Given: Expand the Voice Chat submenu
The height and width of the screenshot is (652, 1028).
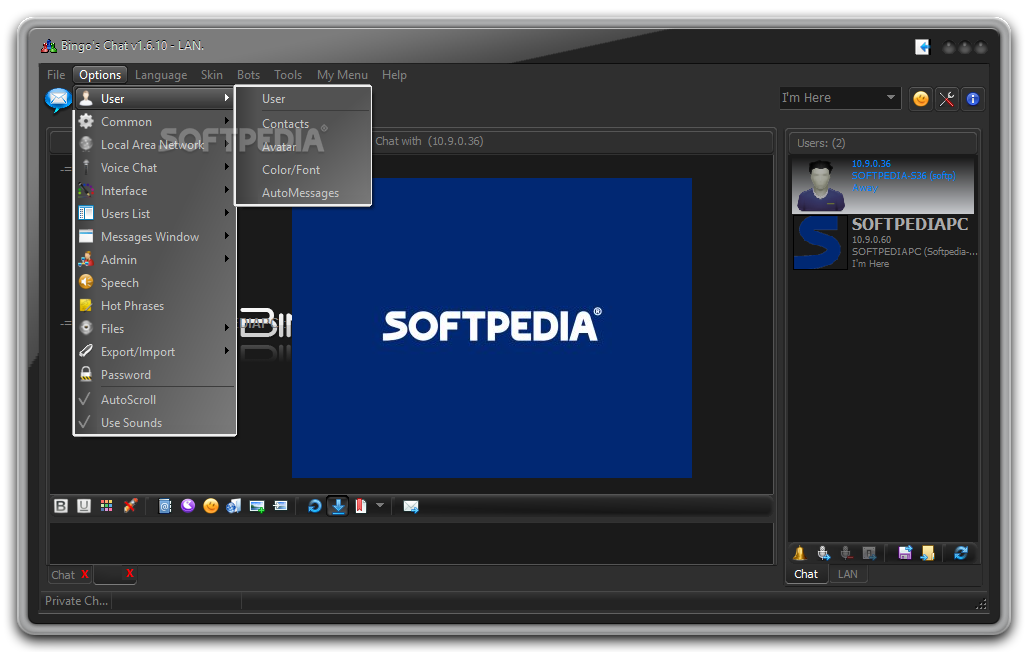Looking at the screenshot, I should point(155,167).
